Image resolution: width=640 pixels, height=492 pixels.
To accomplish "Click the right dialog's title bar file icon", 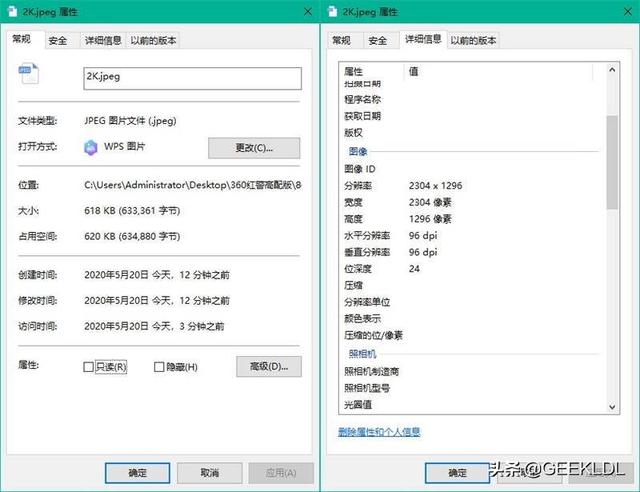I will [333, 11].
